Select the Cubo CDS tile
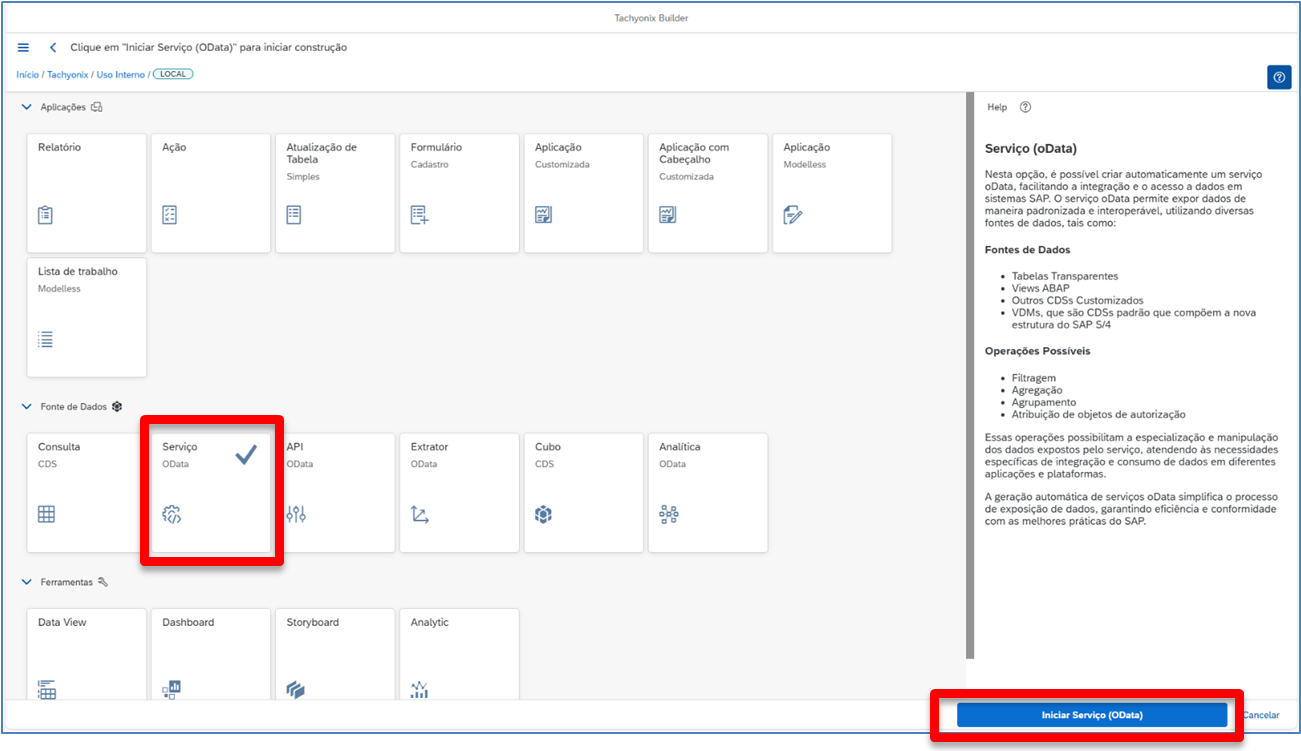 click(x=583, y=493)
